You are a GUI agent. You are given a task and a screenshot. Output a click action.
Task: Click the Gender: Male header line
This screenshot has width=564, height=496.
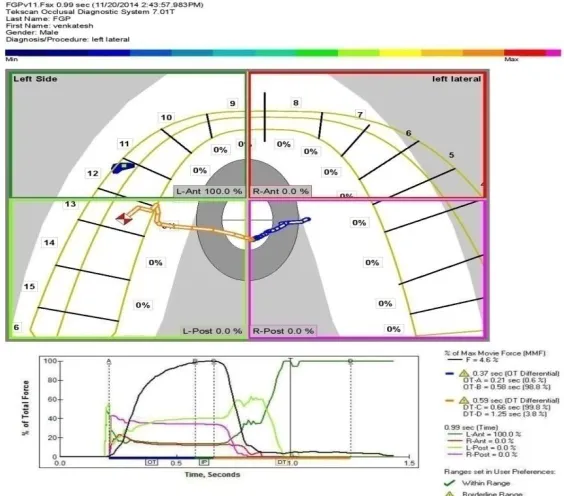32,32
